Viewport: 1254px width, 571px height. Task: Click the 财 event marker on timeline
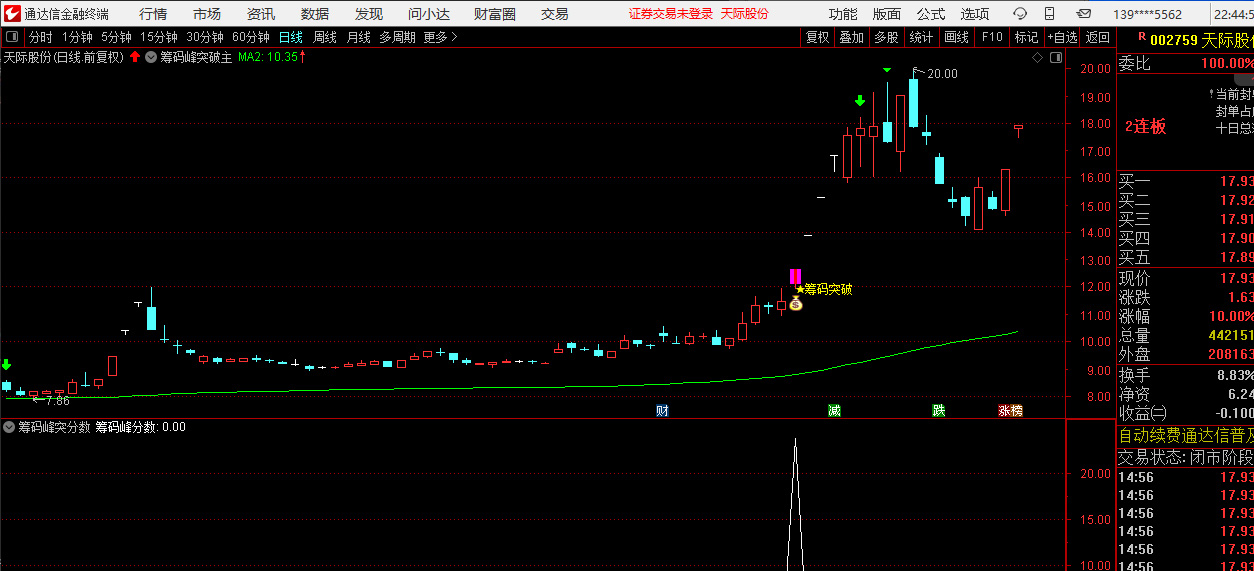[661, 410]
